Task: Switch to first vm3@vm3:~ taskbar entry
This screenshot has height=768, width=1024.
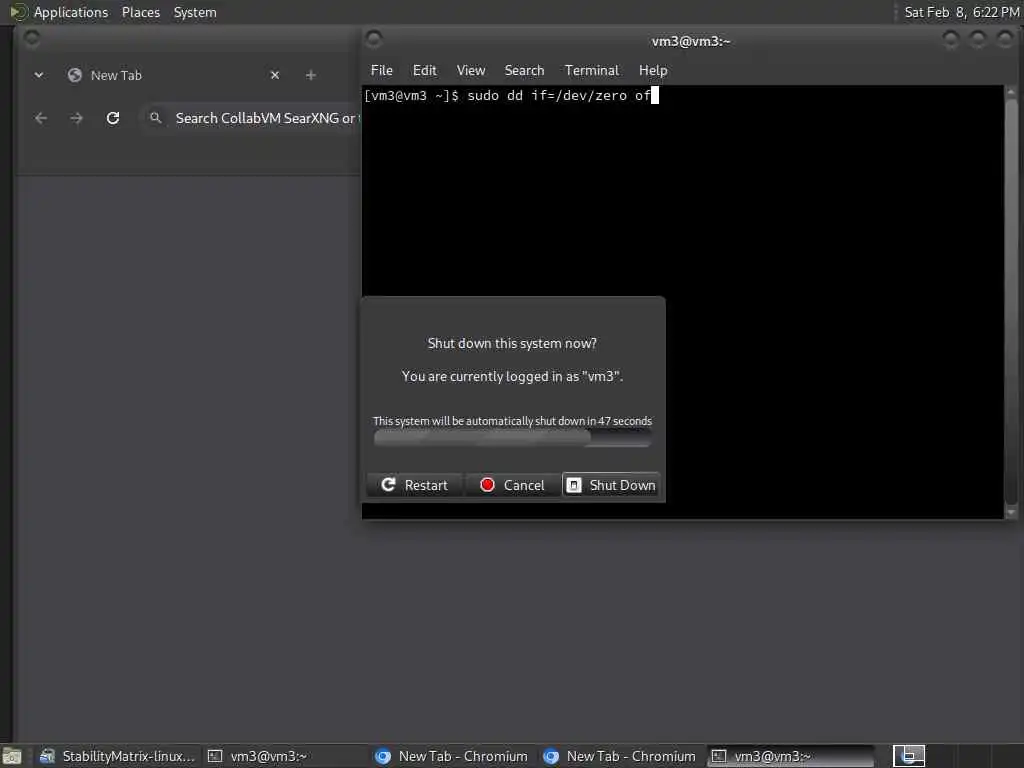Action: (x=286, y=756)
